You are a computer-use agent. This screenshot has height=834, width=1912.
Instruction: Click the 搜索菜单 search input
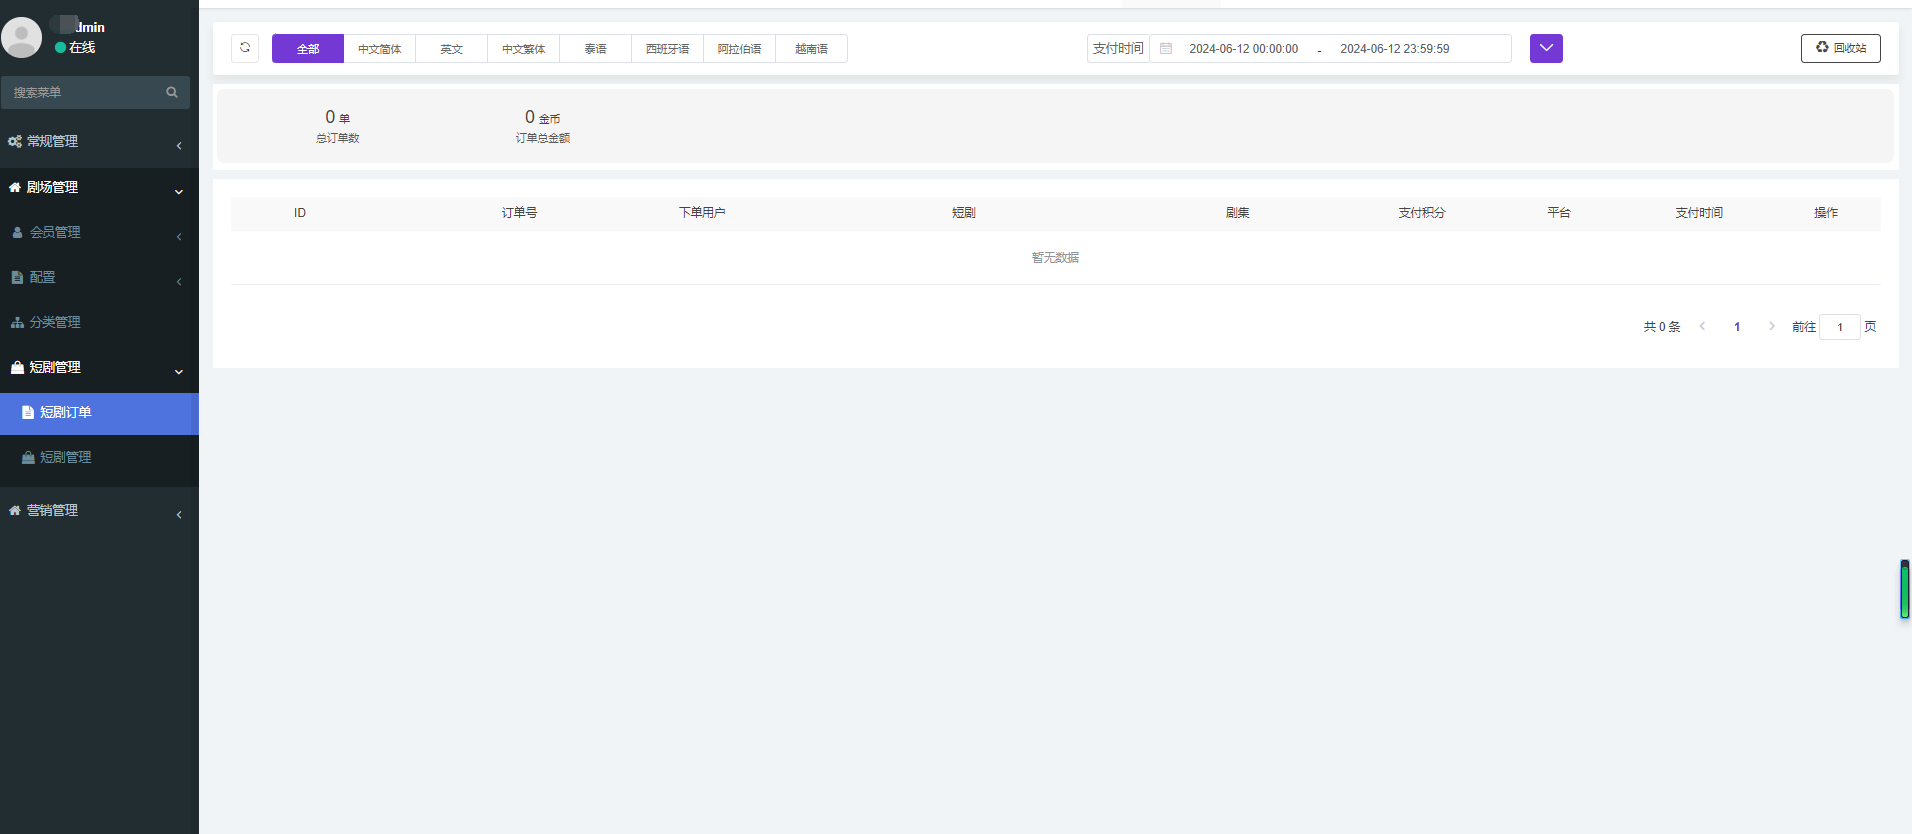point(85,92)
